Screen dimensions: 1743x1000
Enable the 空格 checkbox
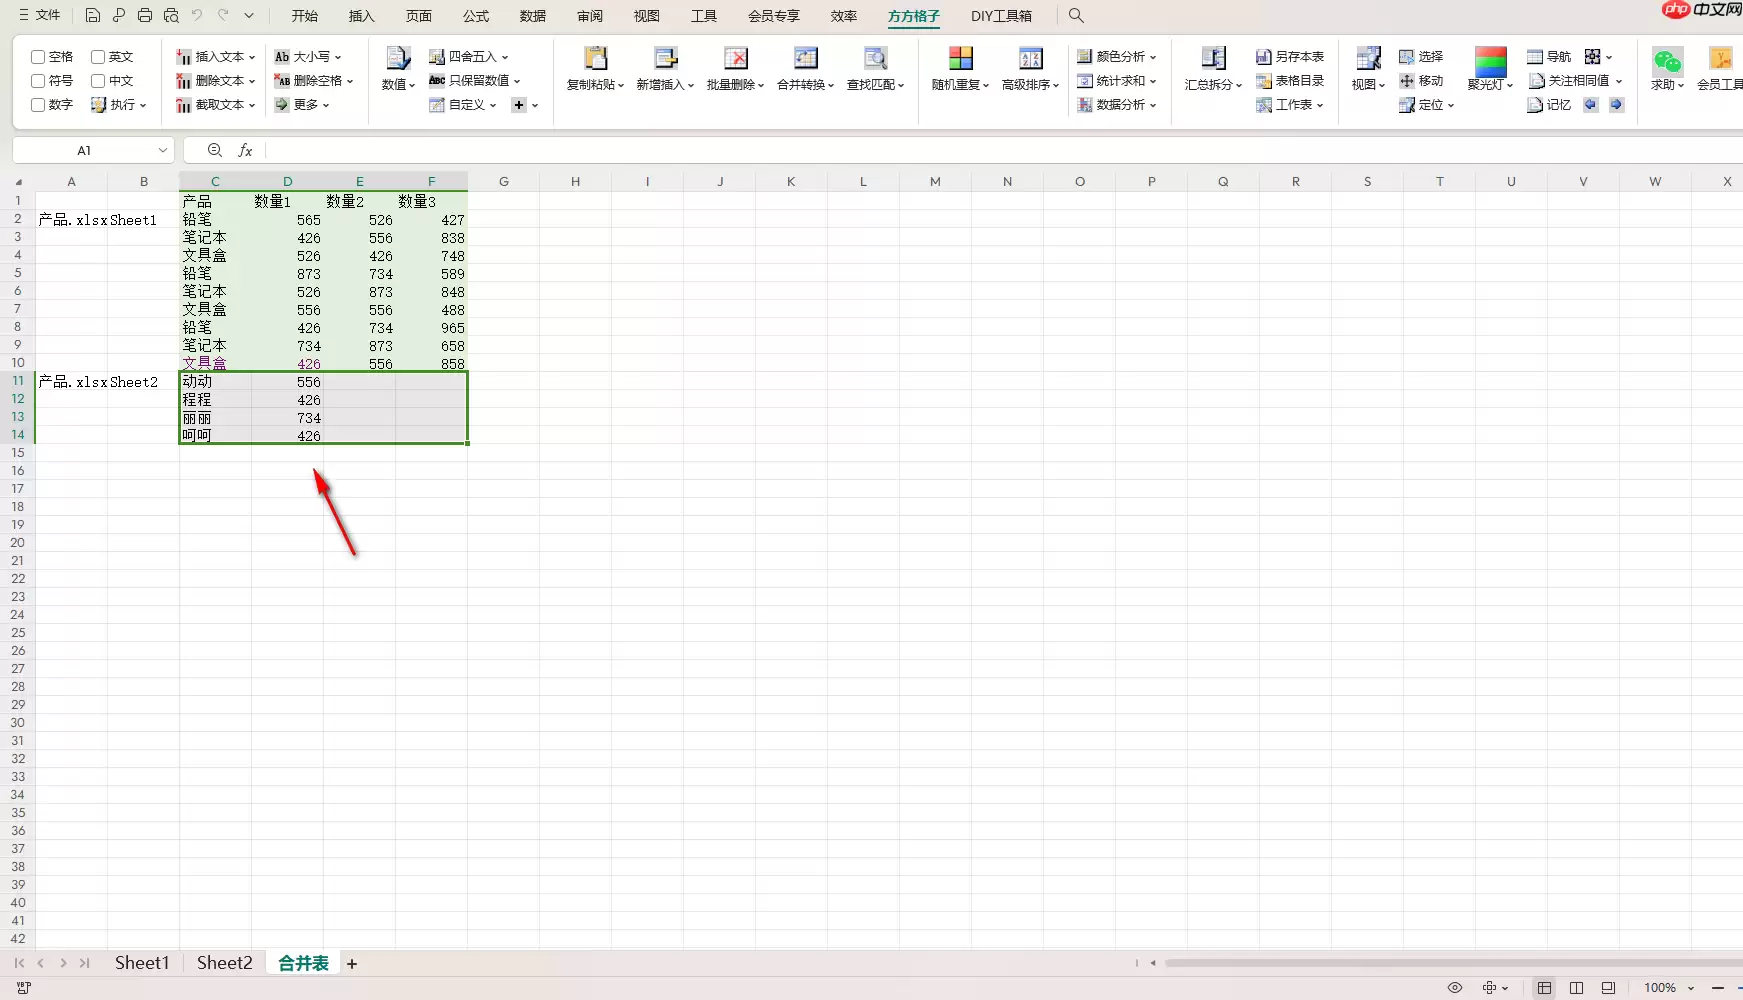pos(38,57)
